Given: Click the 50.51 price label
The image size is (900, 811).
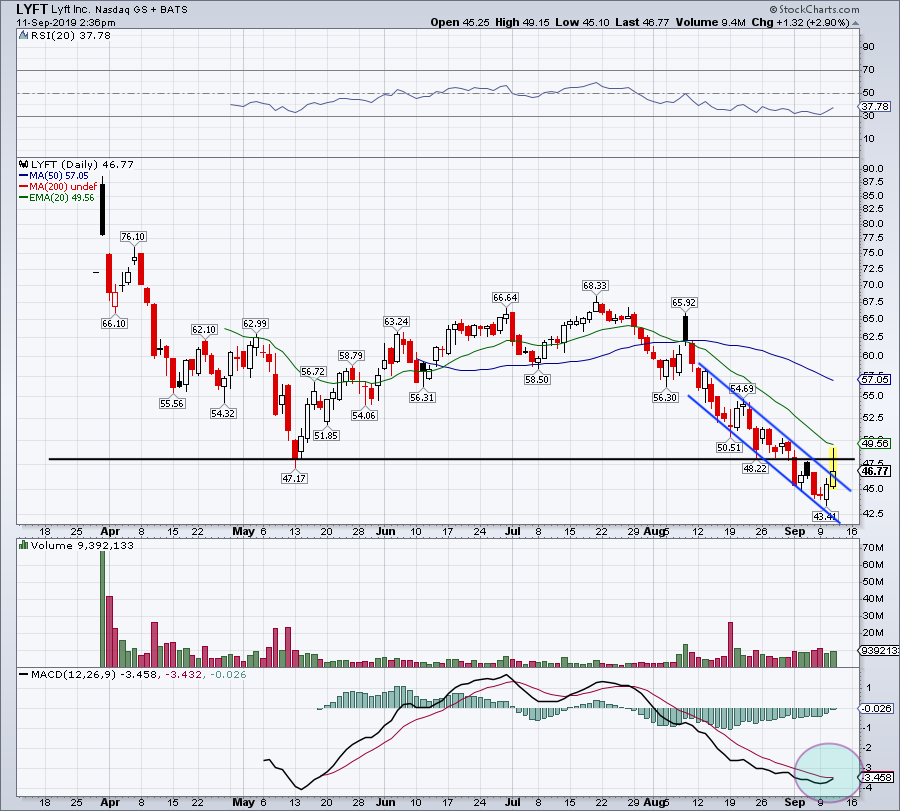Looking at the screenshot, I should click(x=729, y=447).
